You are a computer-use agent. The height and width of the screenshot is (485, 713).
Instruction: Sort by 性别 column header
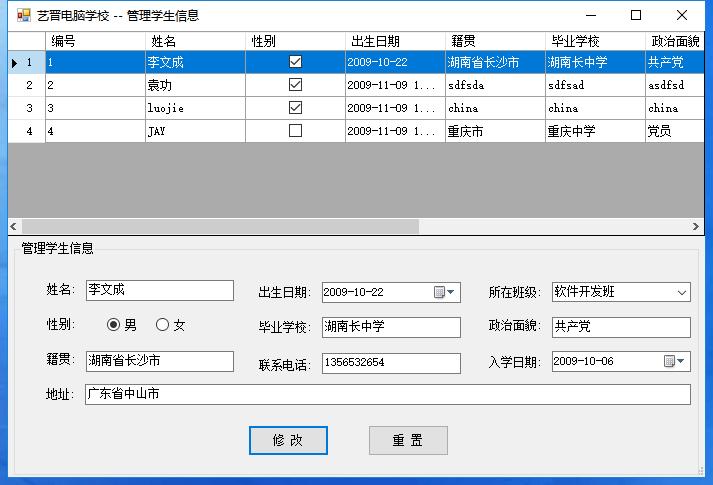(296, 41)
